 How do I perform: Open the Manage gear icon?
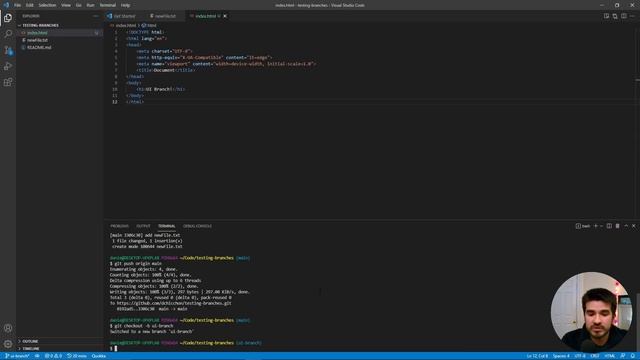coord(8,344)
